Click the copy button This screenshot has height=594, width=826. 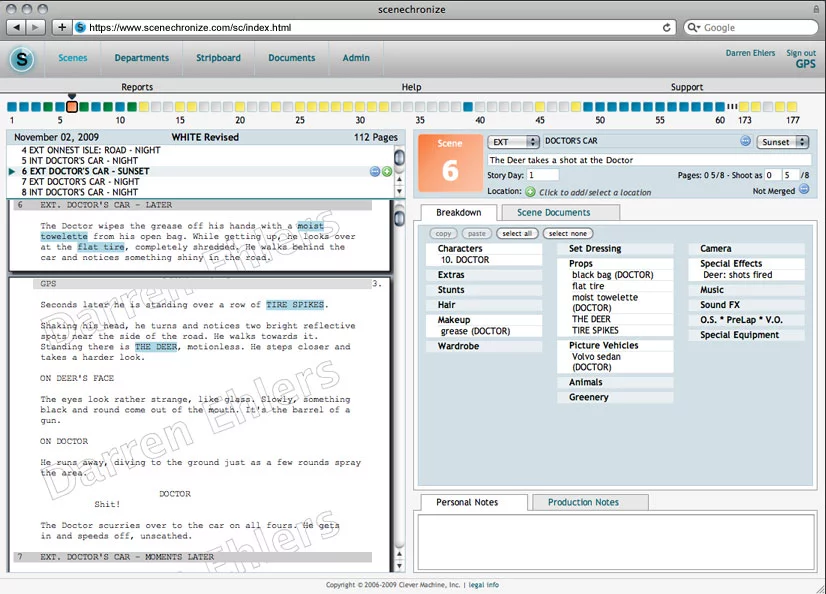pos(444,233)
